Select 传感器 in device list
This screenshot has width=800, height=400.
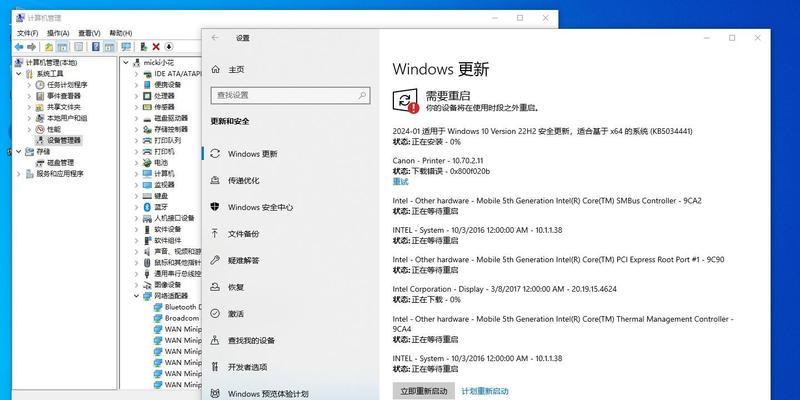[x=164, y=107]
